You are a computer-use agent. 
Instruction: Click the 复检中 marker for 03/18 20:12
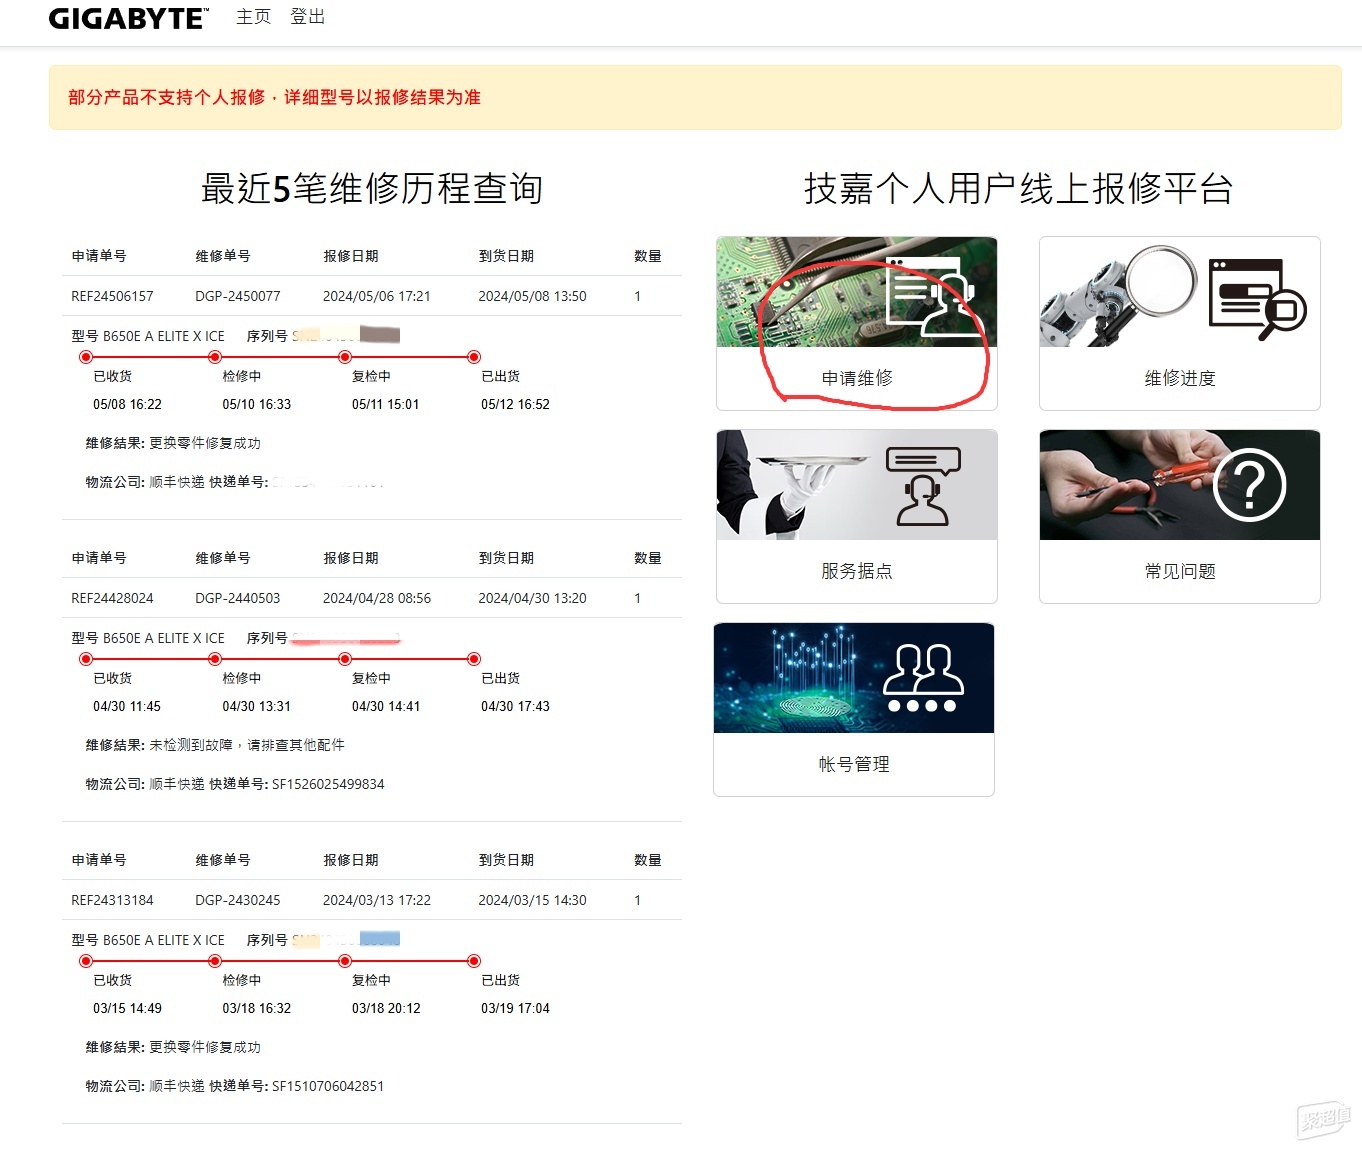[345, 961]
